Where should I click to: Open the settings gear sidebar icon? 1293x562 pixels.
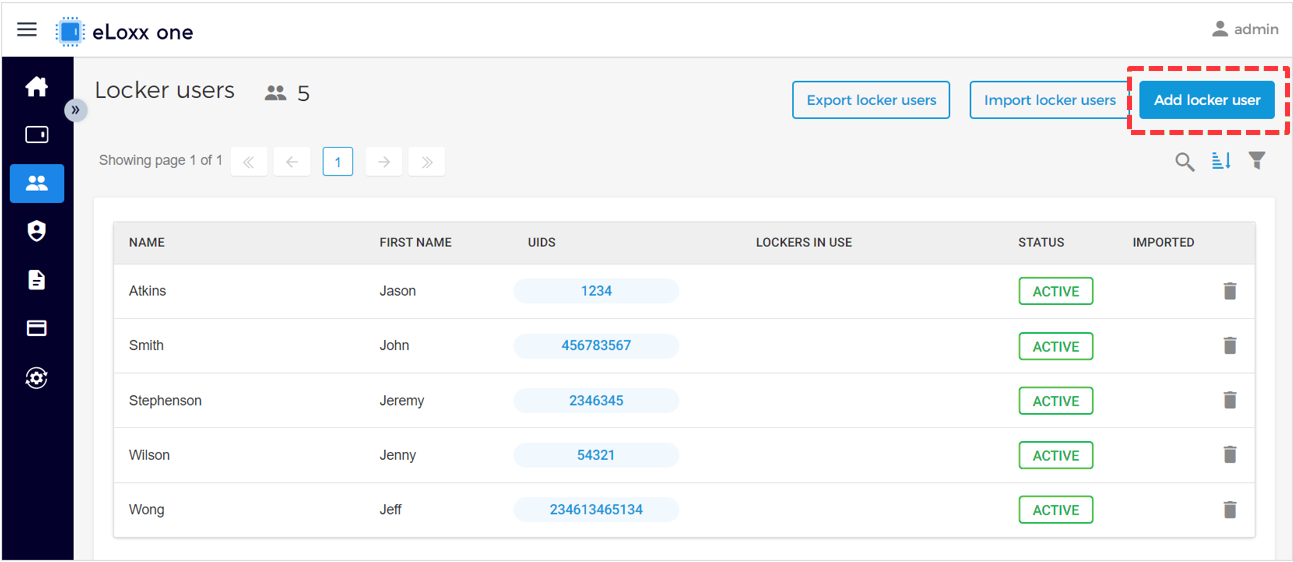pos(37,377)
